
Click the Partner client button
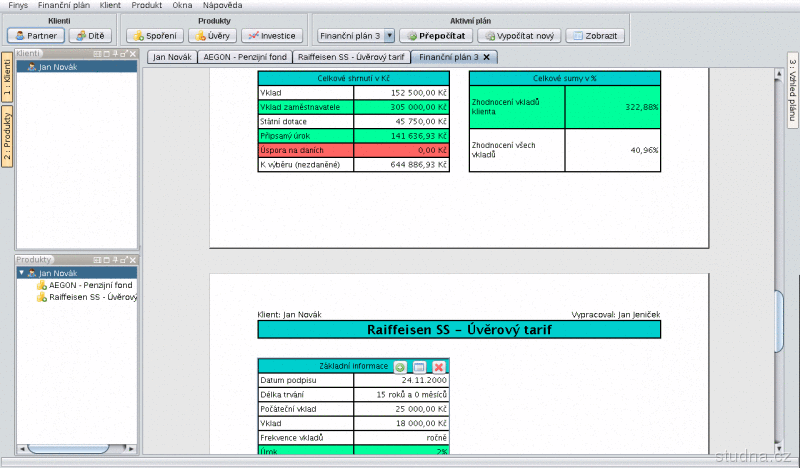[x=35, y=35]
